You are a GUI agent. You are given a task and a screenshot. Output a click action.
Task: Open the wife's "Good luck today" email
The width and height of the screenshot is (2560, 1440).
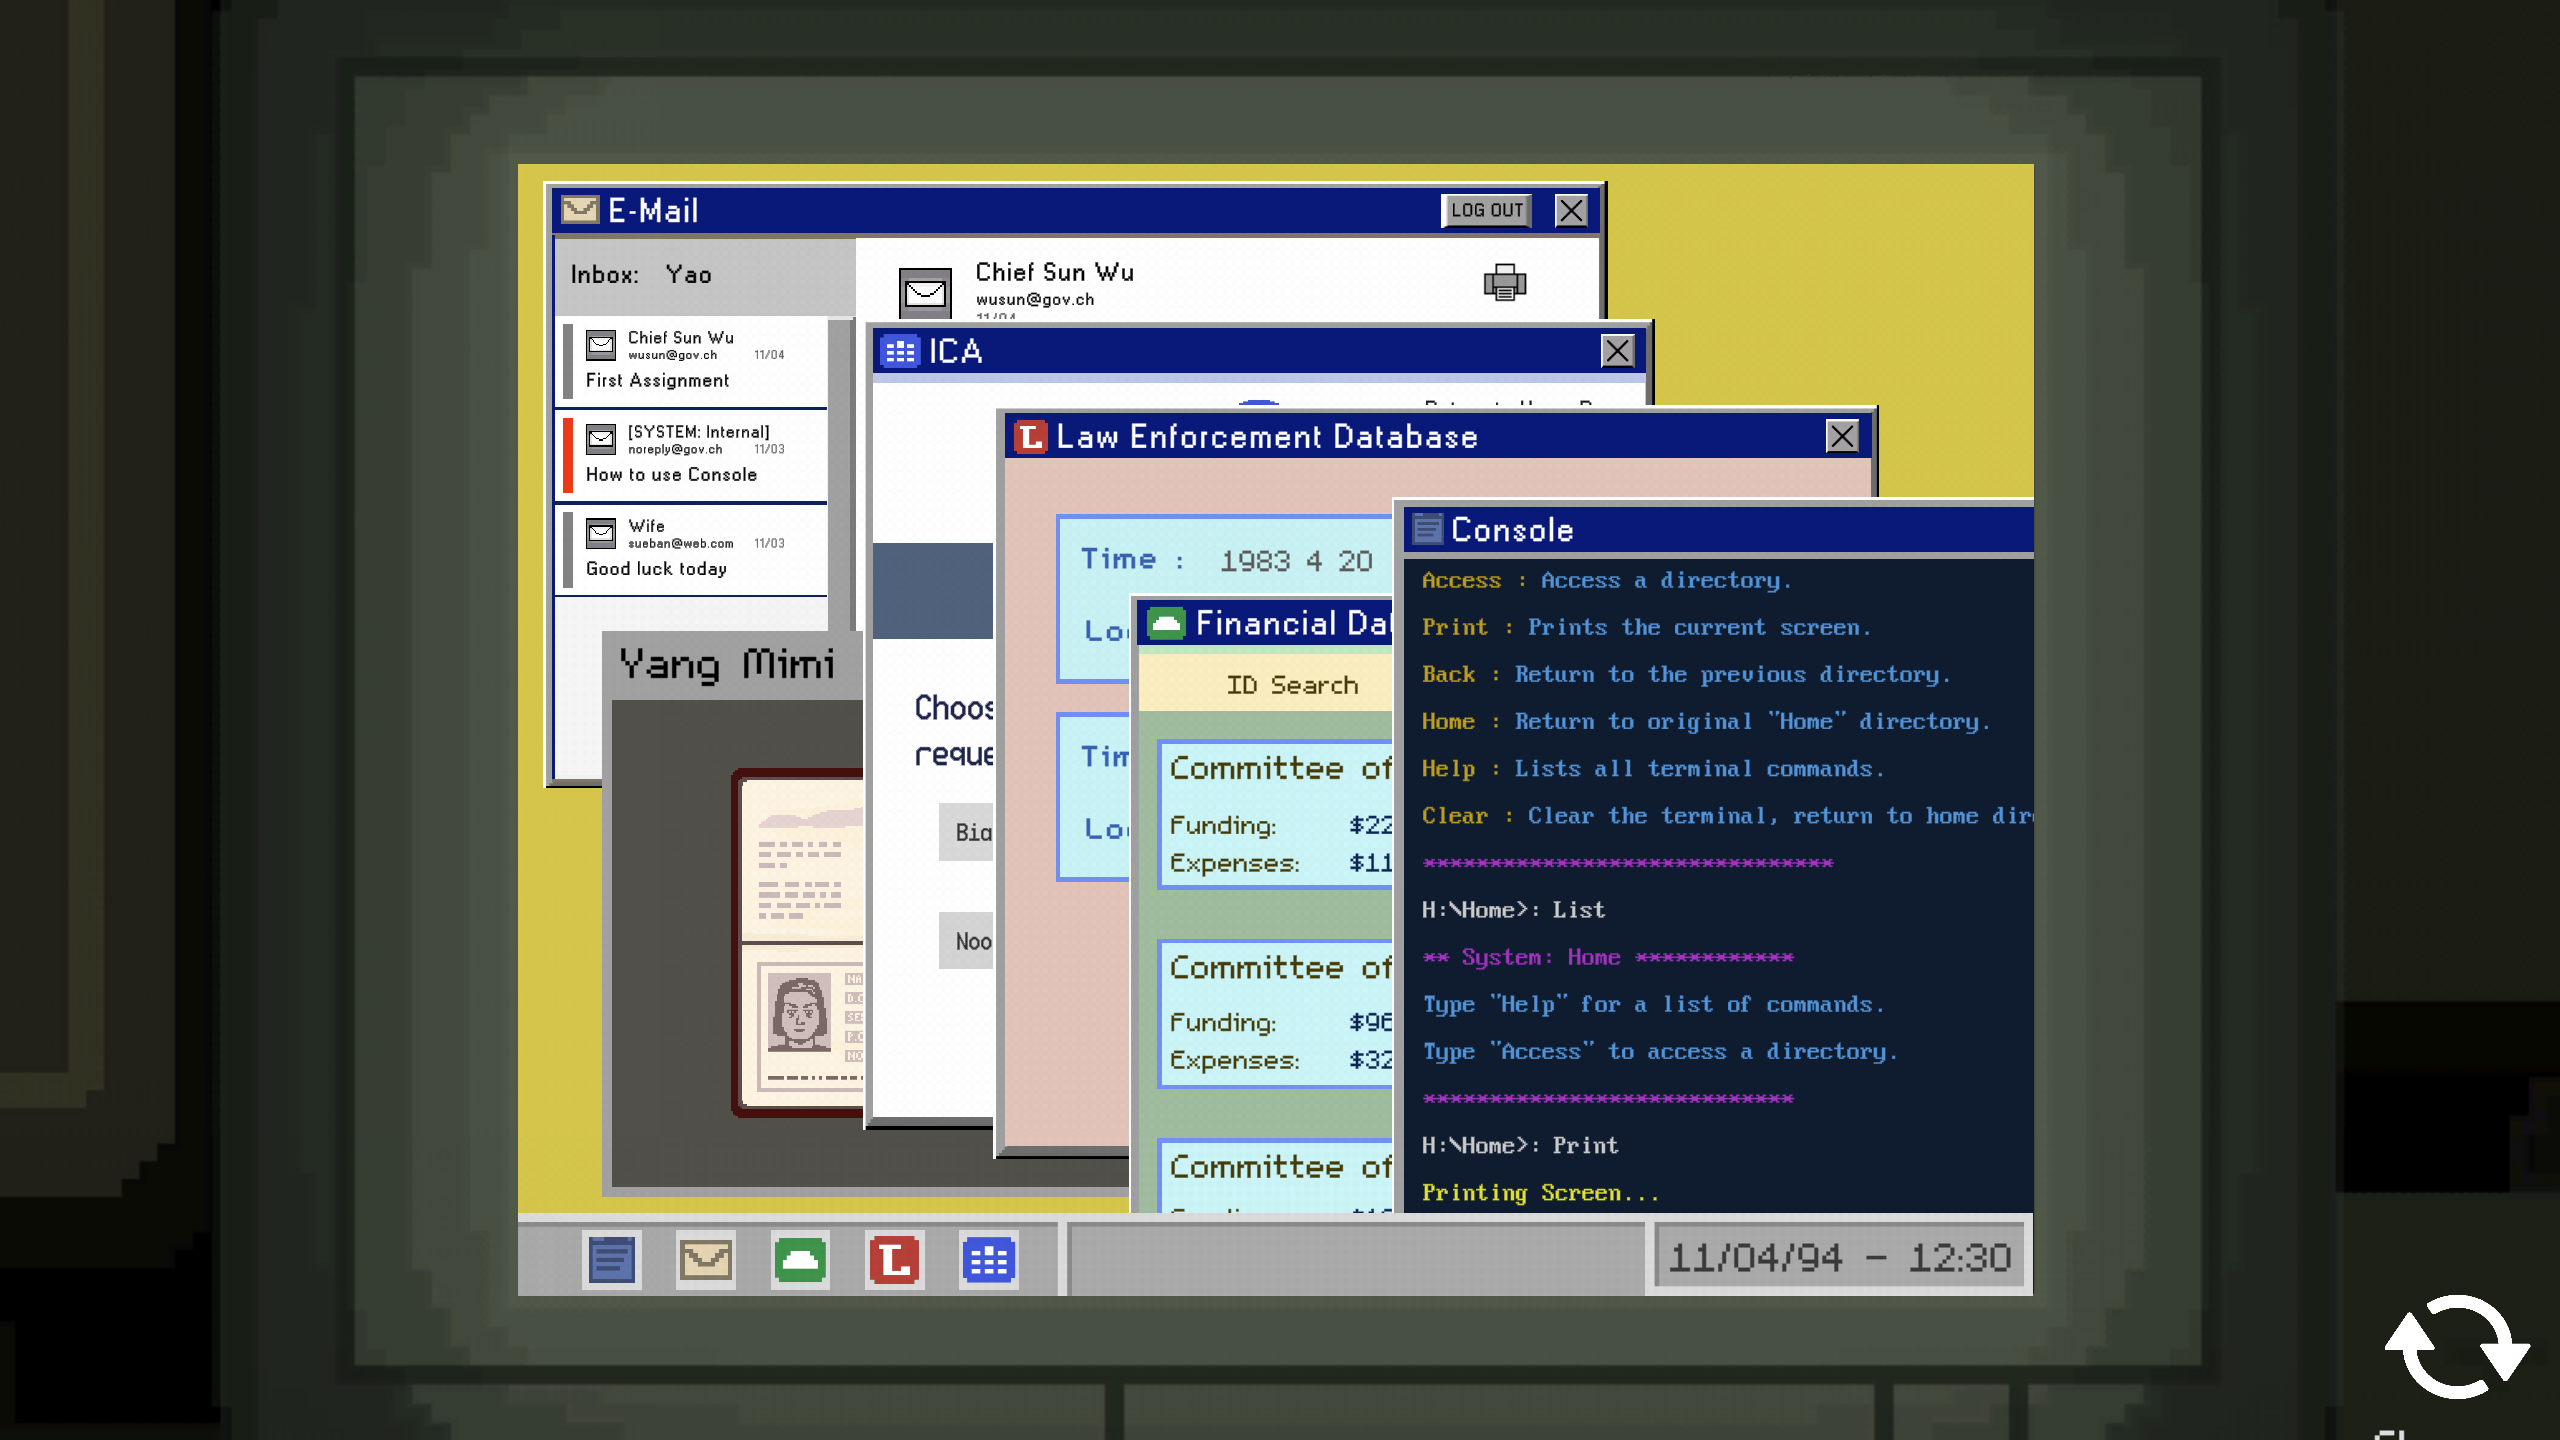(692, 547)
